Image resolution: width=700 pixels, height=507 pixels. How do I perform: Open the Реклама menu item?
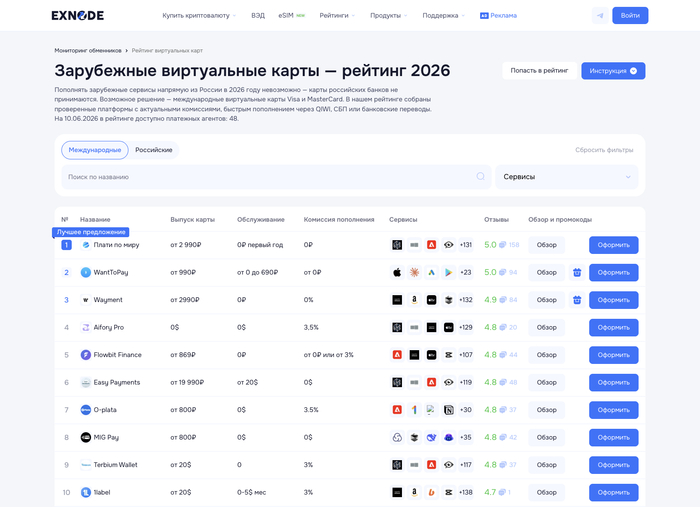pyautogui.click(x=498, y=16)
